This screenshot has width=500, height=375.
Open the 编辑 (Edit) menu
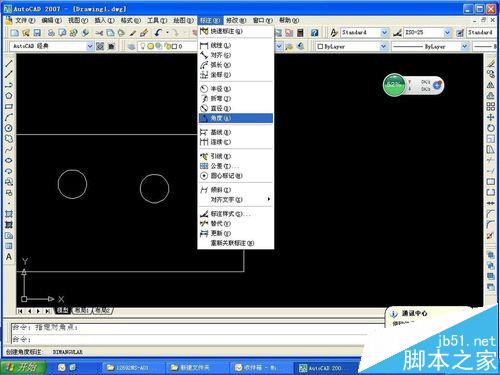51,21
